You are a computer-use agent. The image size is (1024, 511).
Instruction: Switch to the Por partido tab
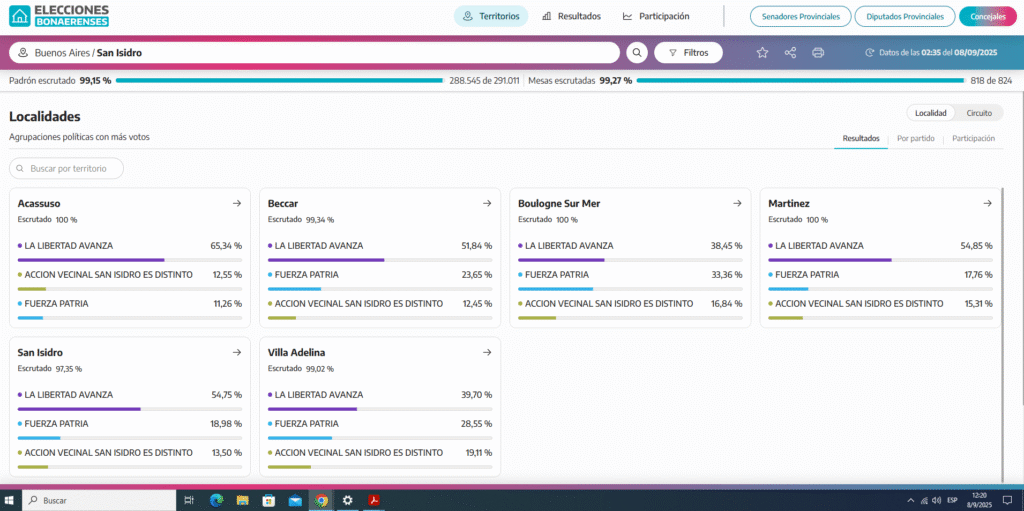(x=915, y=138)
